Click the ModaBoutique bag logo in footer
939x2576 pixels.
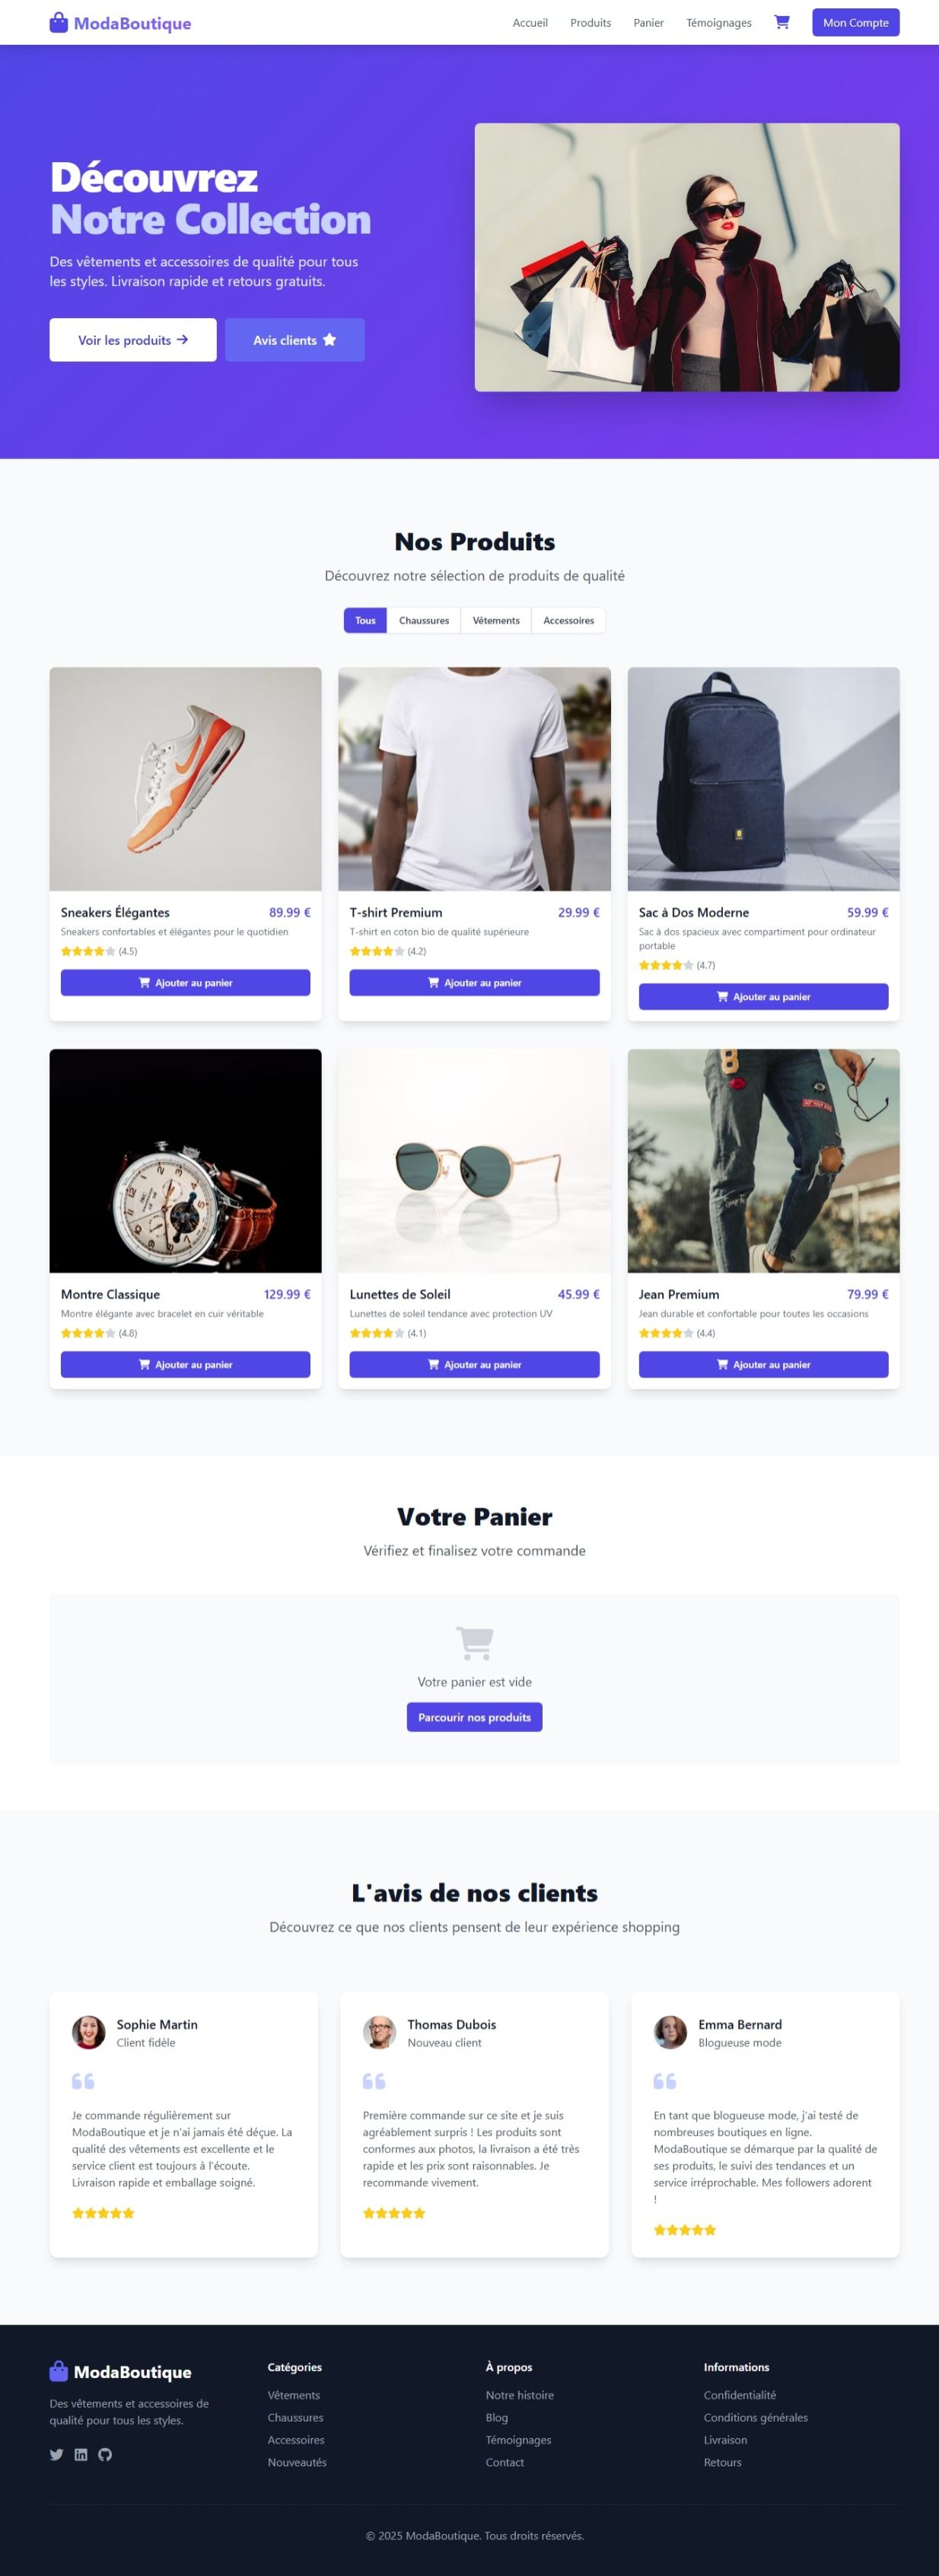click(x=59, y=2371)
